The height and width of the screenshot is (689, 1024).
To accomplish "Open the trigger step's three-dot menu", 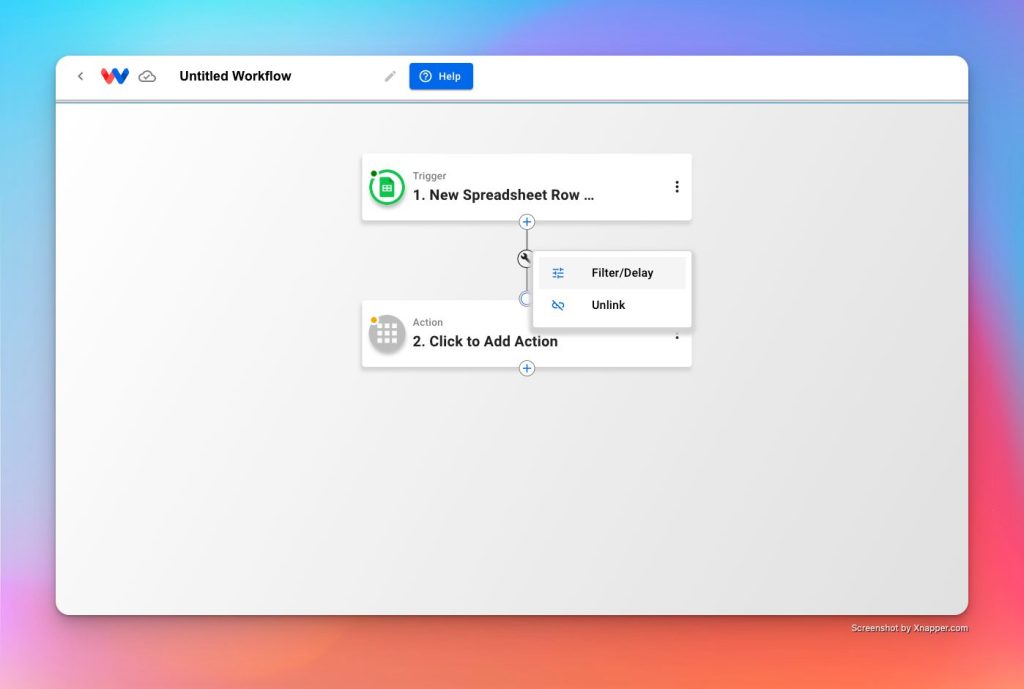I will (677, 187).
